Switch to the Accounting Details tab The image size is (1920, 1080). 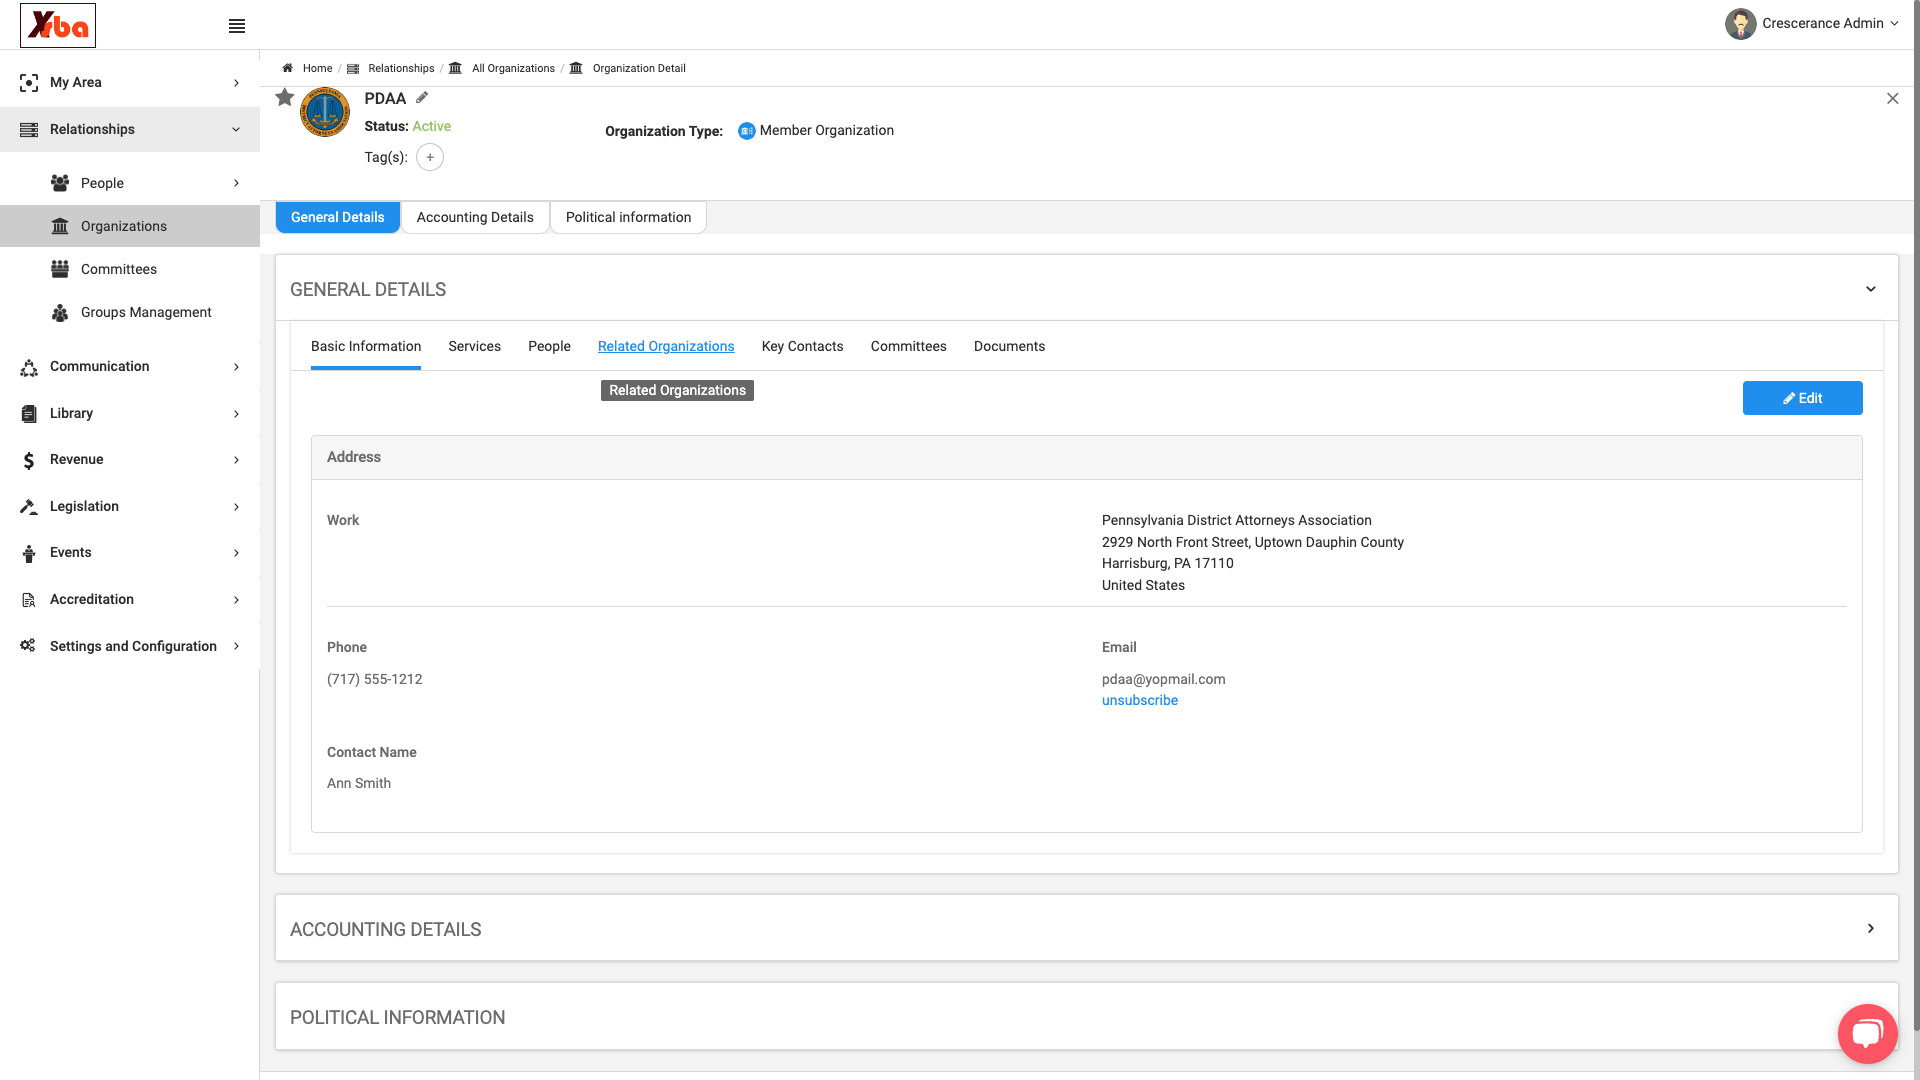[x=475, y=217]
